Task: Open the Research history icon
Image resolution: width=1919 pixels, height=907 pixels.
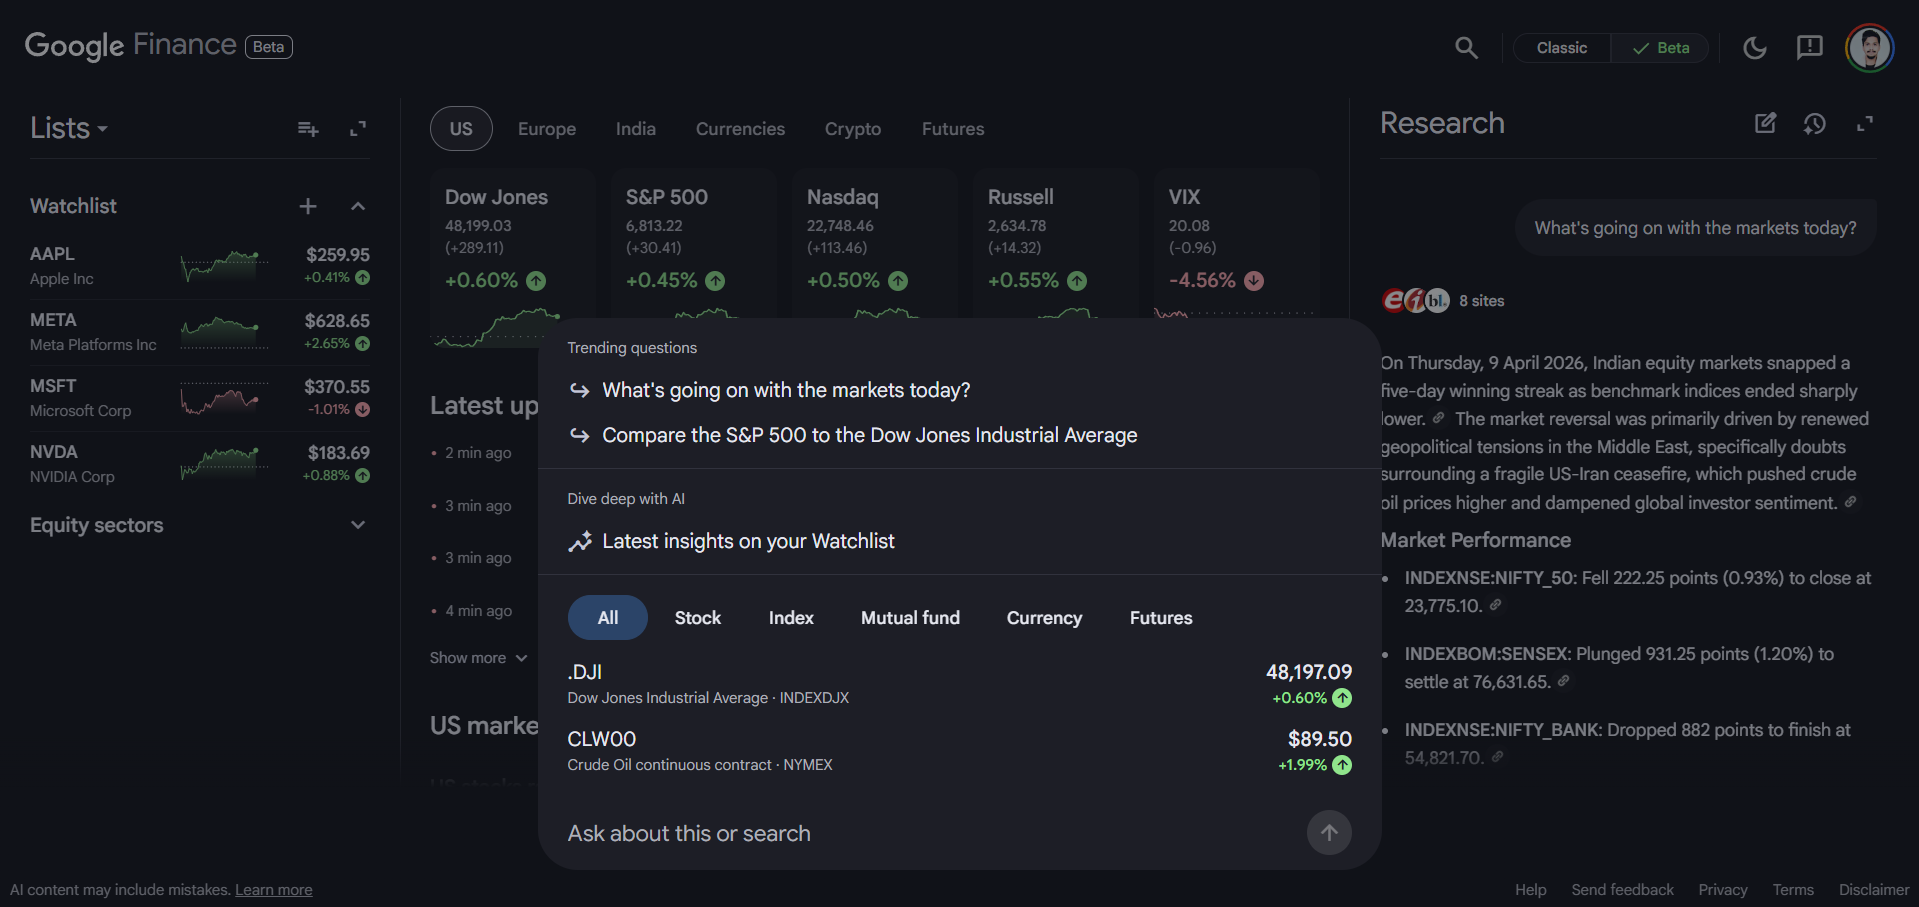Action: (1815, 123)
